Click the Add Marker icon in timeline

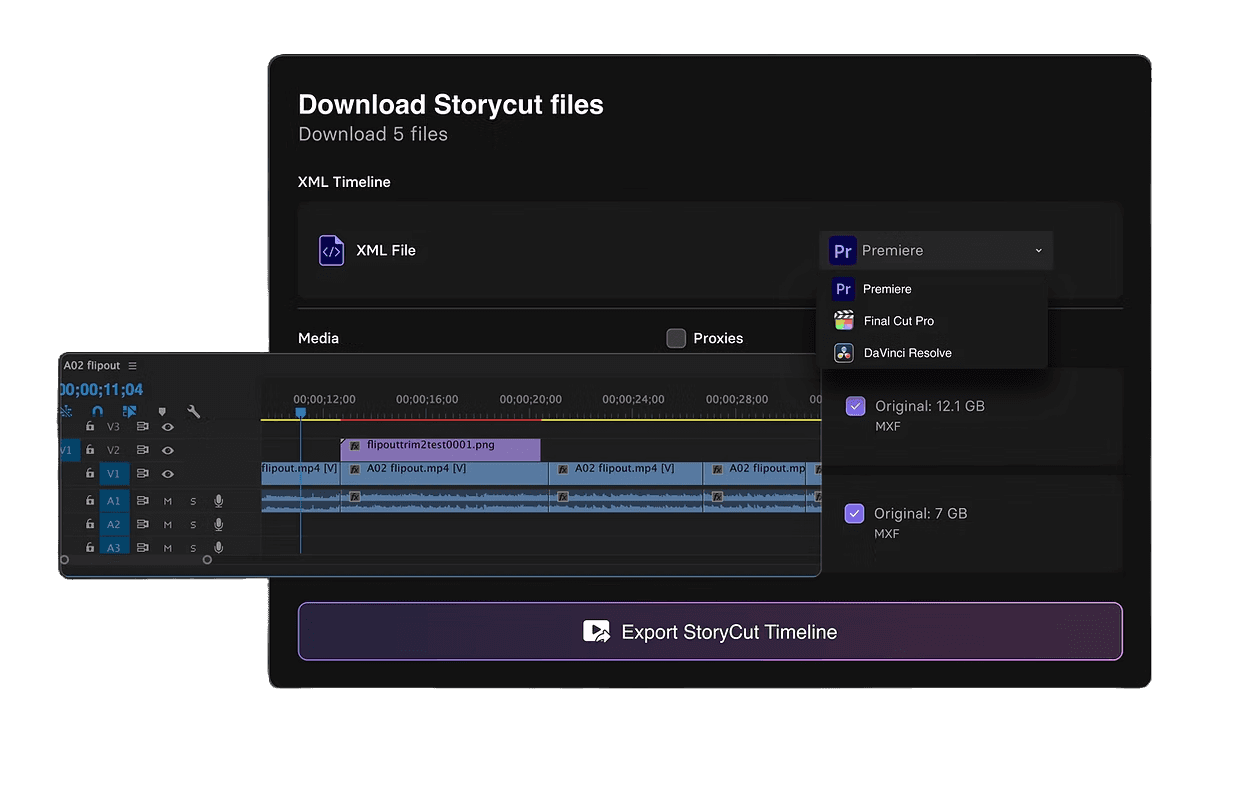pos(162,411)
